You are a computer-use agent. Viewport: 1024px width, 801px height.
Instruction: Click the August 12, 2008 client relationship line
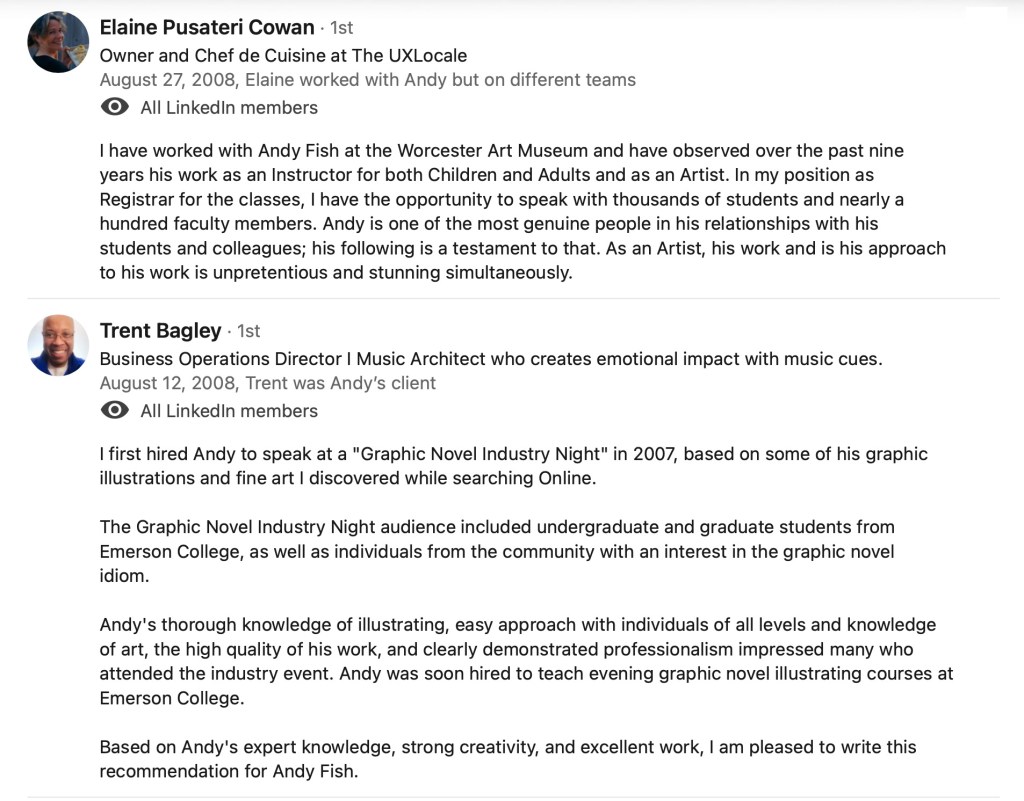pos(267,382)
